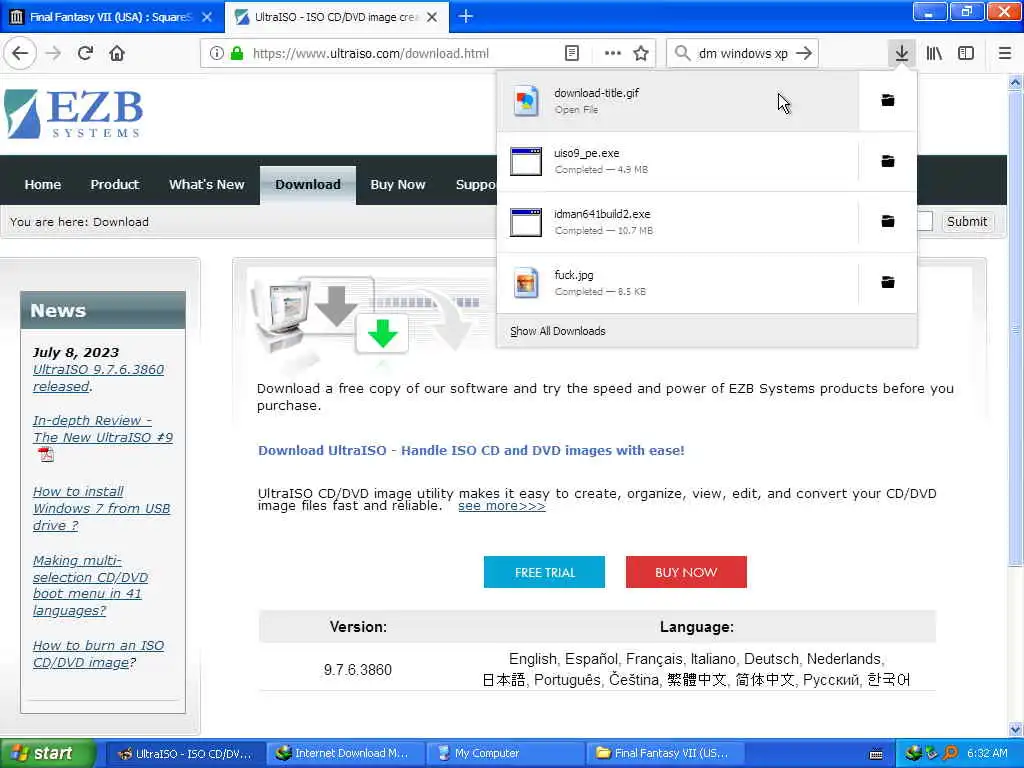Open Making multi-selection boot menu link
The height and width of the screenshot is (768, 1024).
tap(90, 586)
